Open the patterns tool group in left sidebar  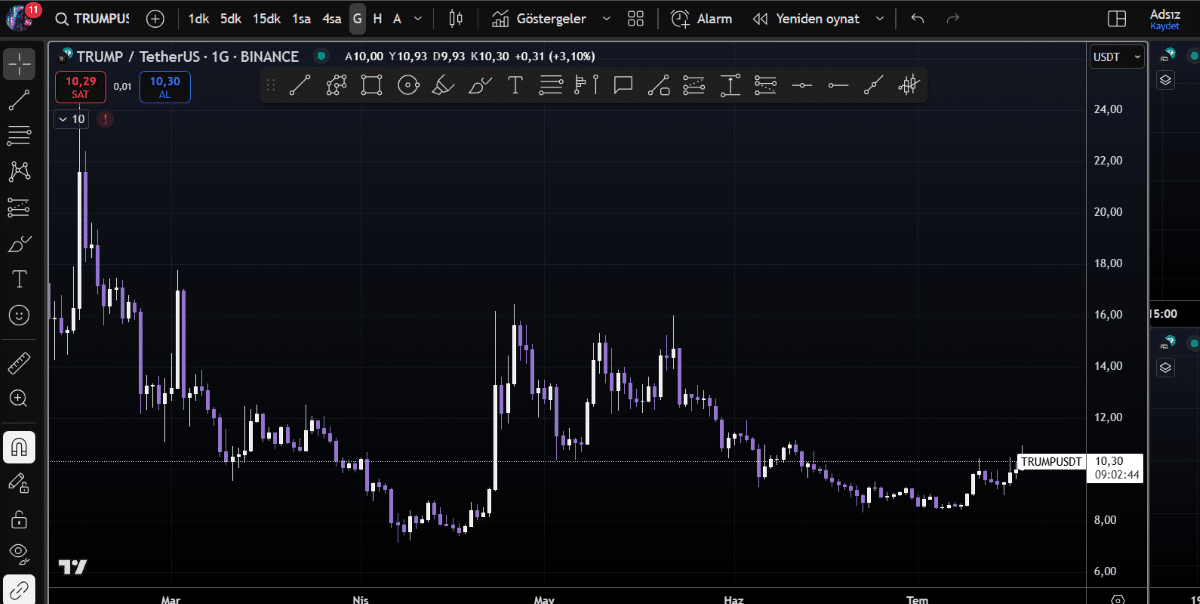(x=19, y=171)
